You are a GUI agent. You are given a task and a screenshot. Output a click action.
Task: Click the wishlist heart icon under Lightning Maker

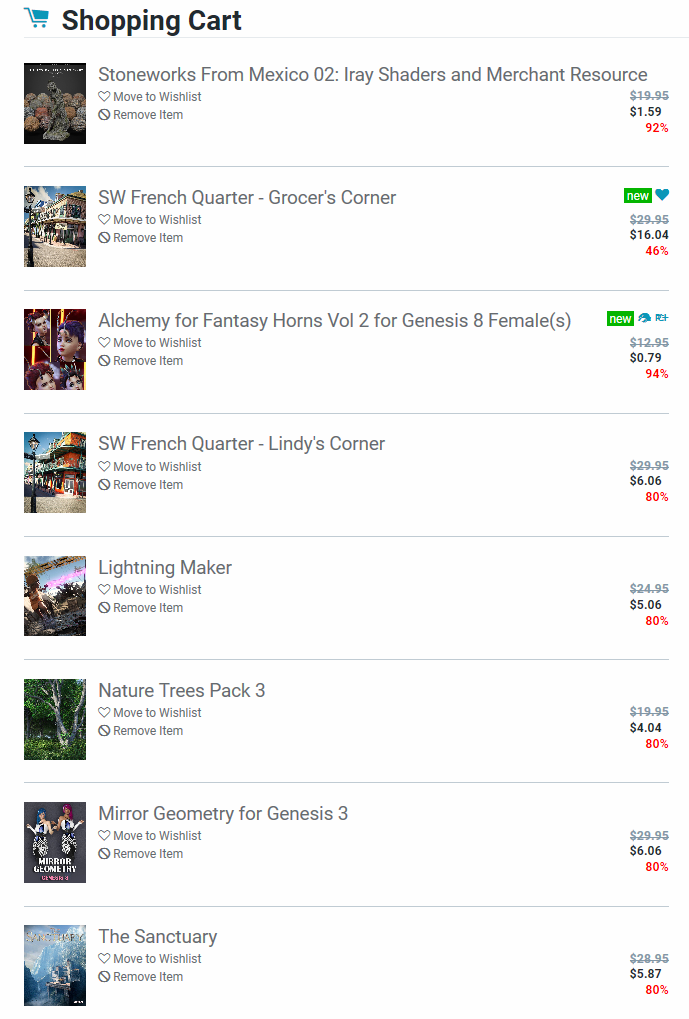tap(104, 590)
